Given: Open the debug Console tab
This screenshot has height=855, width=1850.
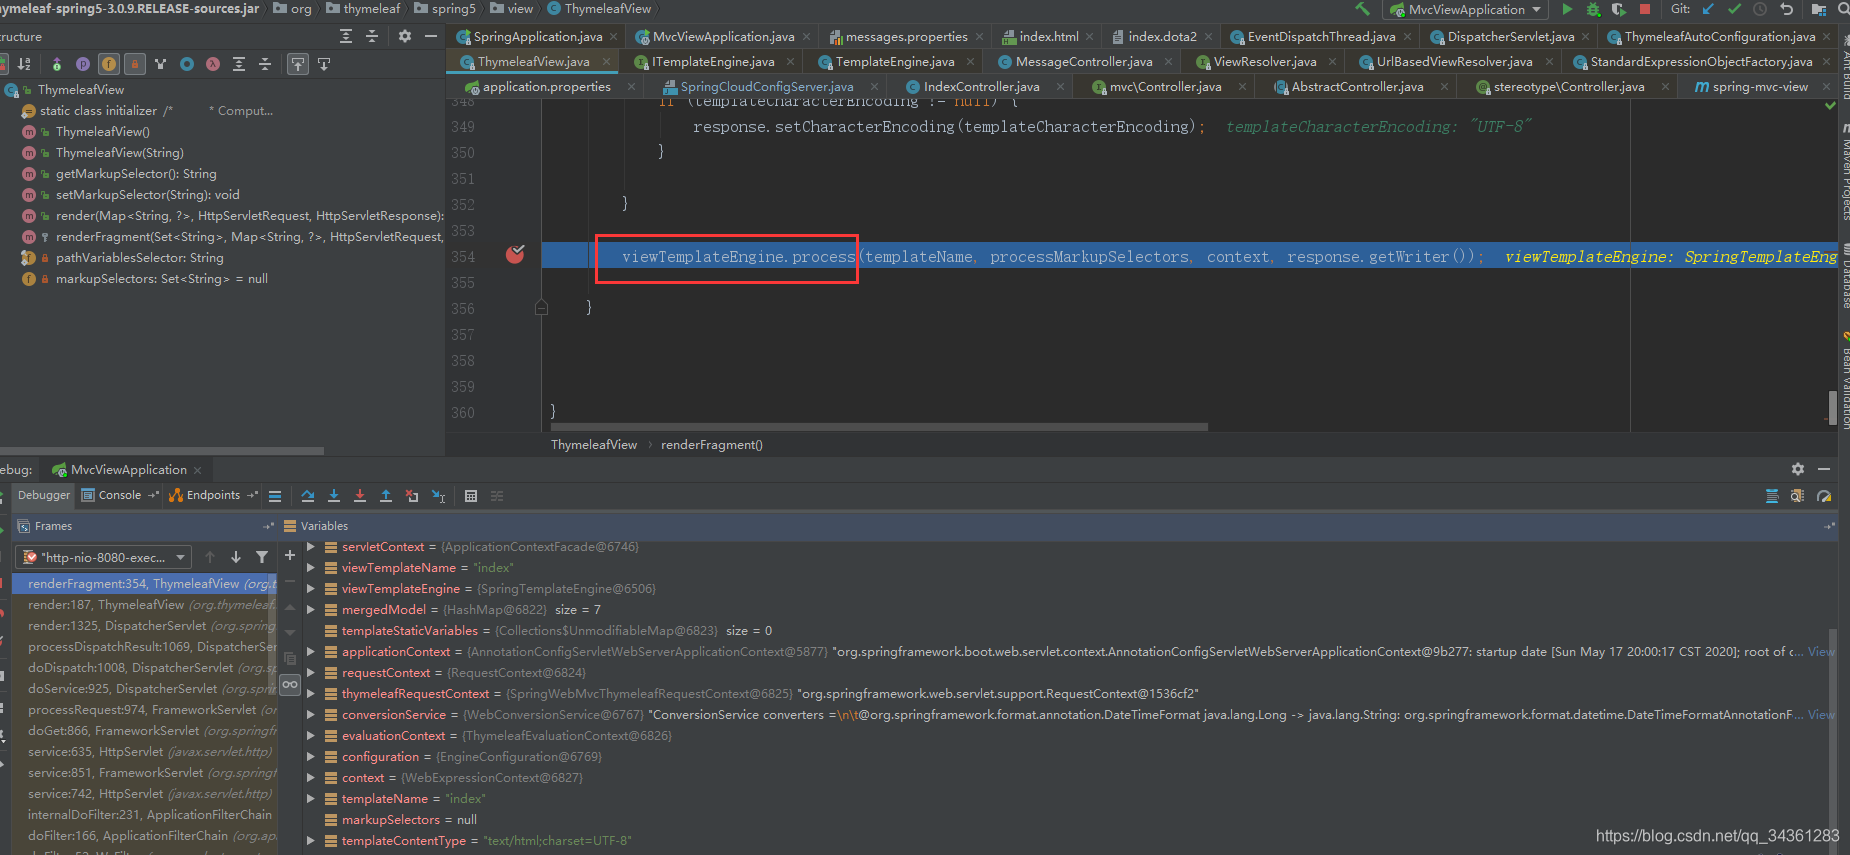Looking at the screenshot, I should [x=119, y=495].
